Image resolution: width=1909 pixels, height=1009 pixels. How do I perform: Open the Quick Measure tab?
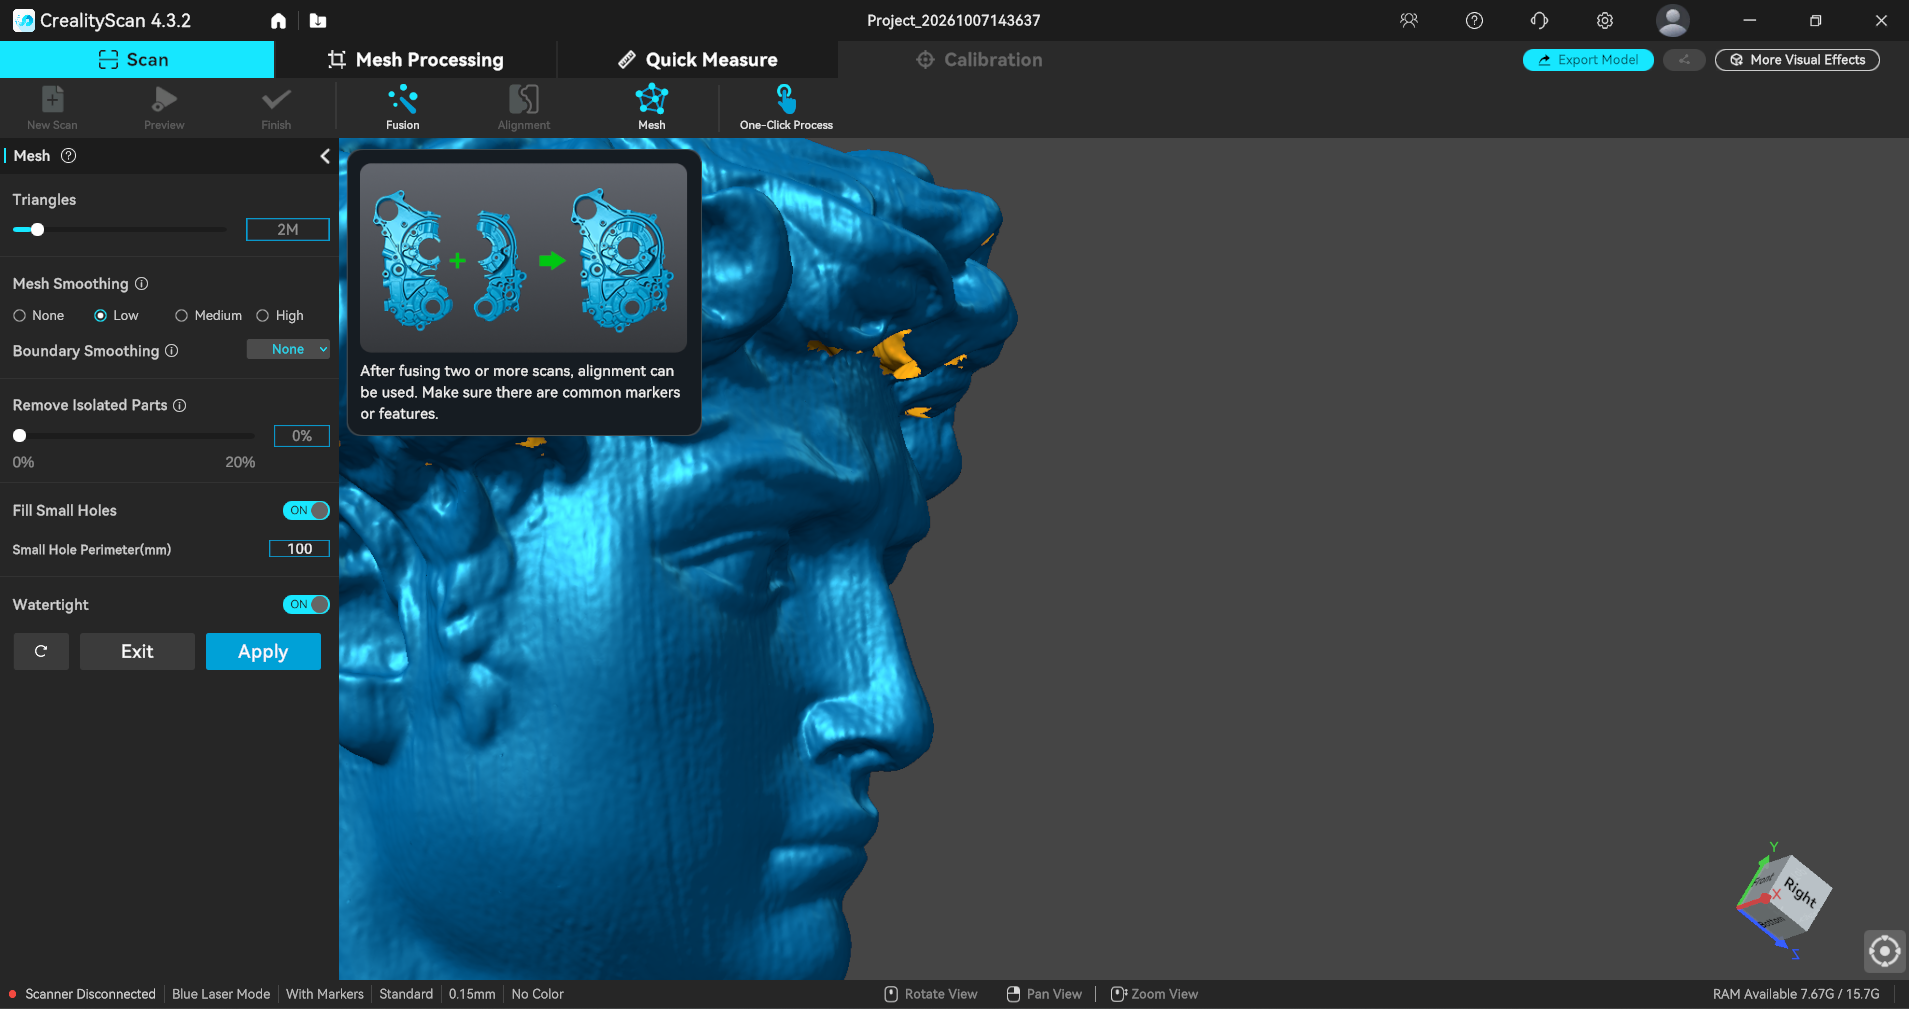point(697,60)
